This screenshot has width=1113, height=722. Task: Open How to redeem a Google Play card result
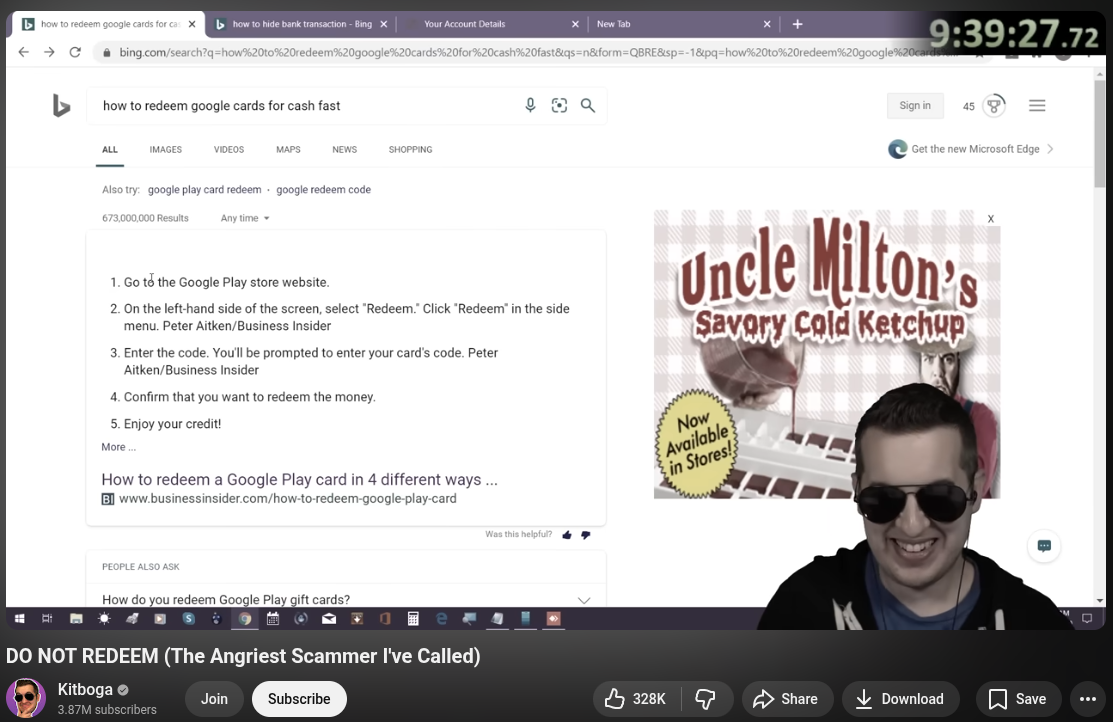pos(300,480)
